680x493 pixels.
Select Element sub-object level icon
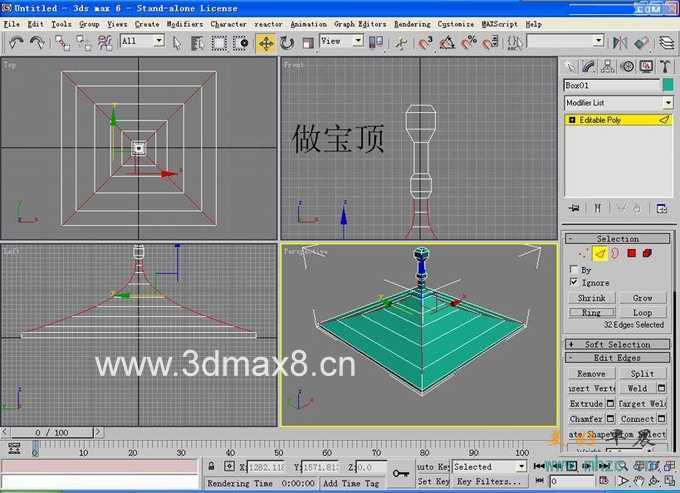click(x=647, y=253)
